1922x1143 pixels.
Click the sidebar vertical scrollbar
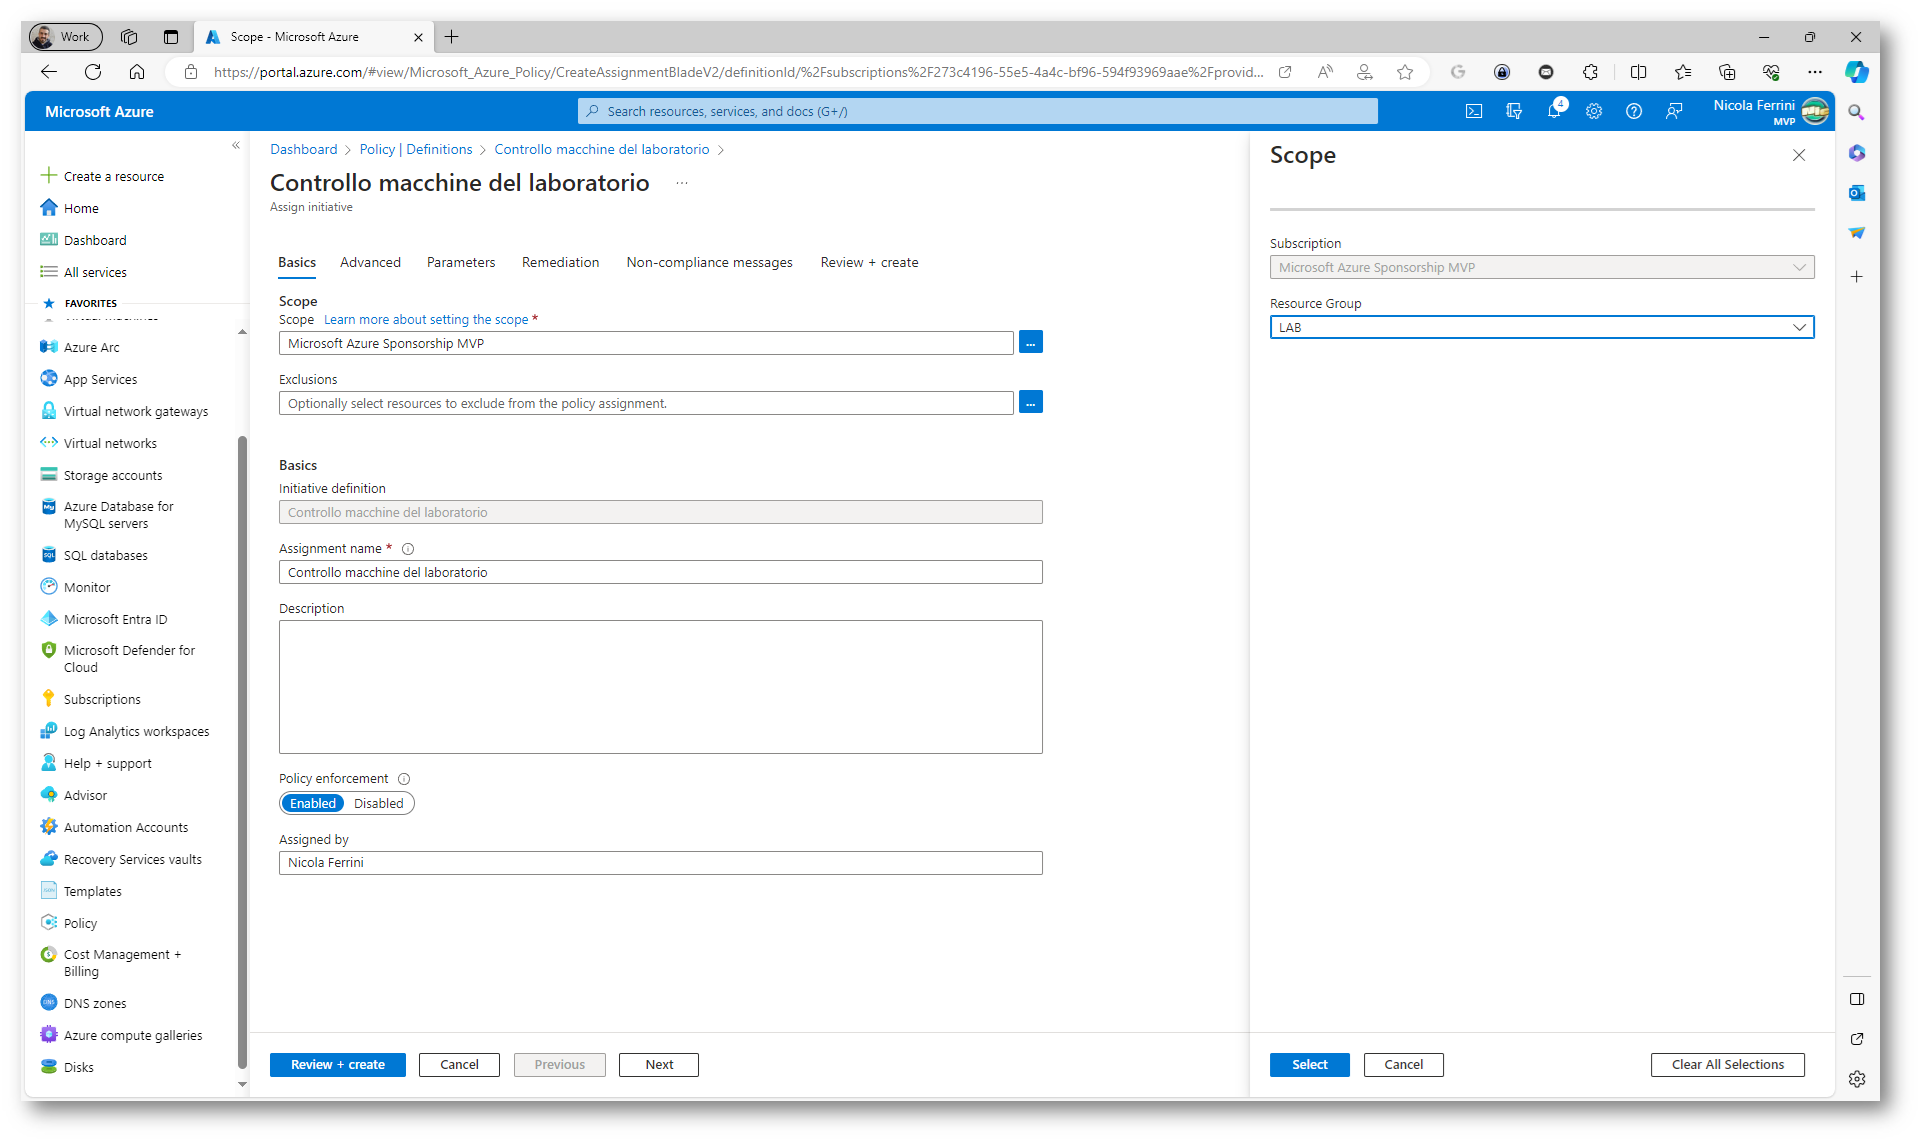pos(242,750)
